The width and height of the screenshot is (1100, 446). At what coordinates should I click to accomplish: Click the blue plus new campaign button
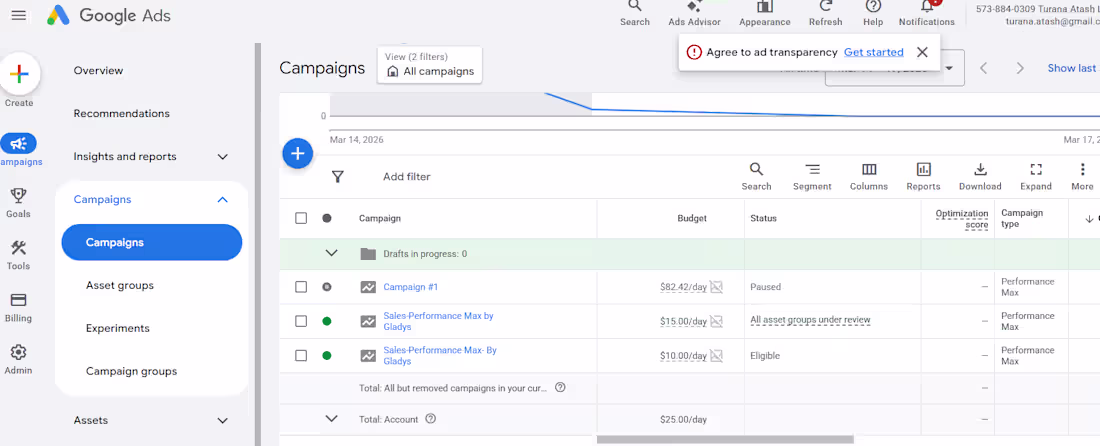297,154
